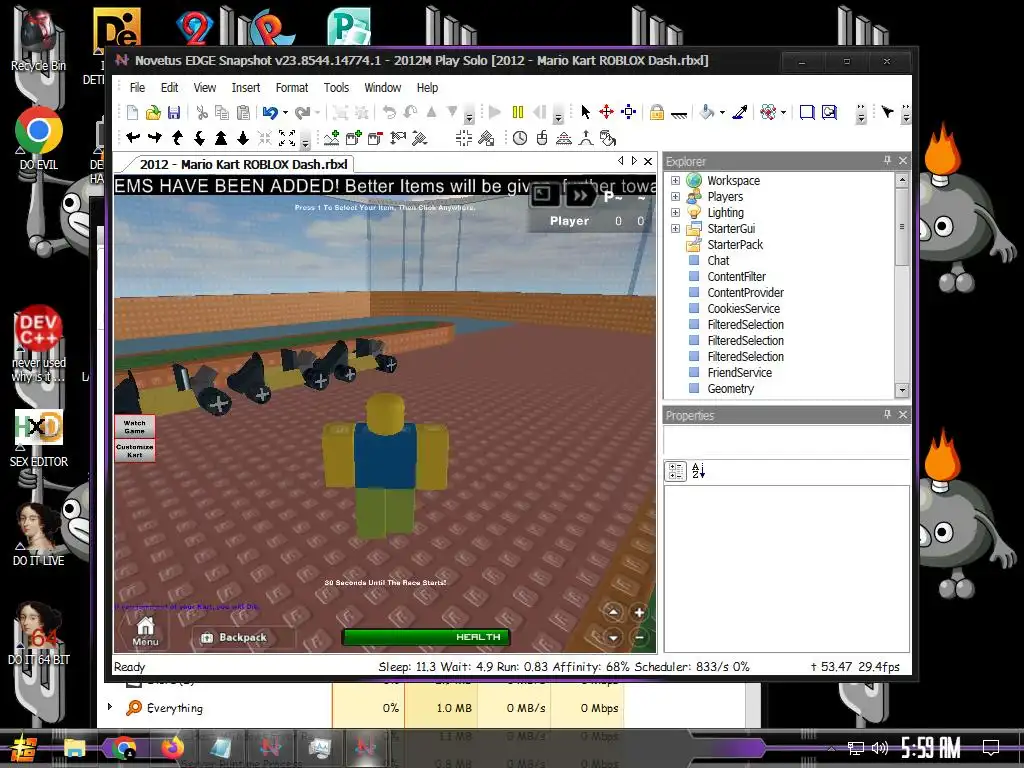1024x768 pixels.
Task: Open the Help menu
Action: [x=427, y=88]
